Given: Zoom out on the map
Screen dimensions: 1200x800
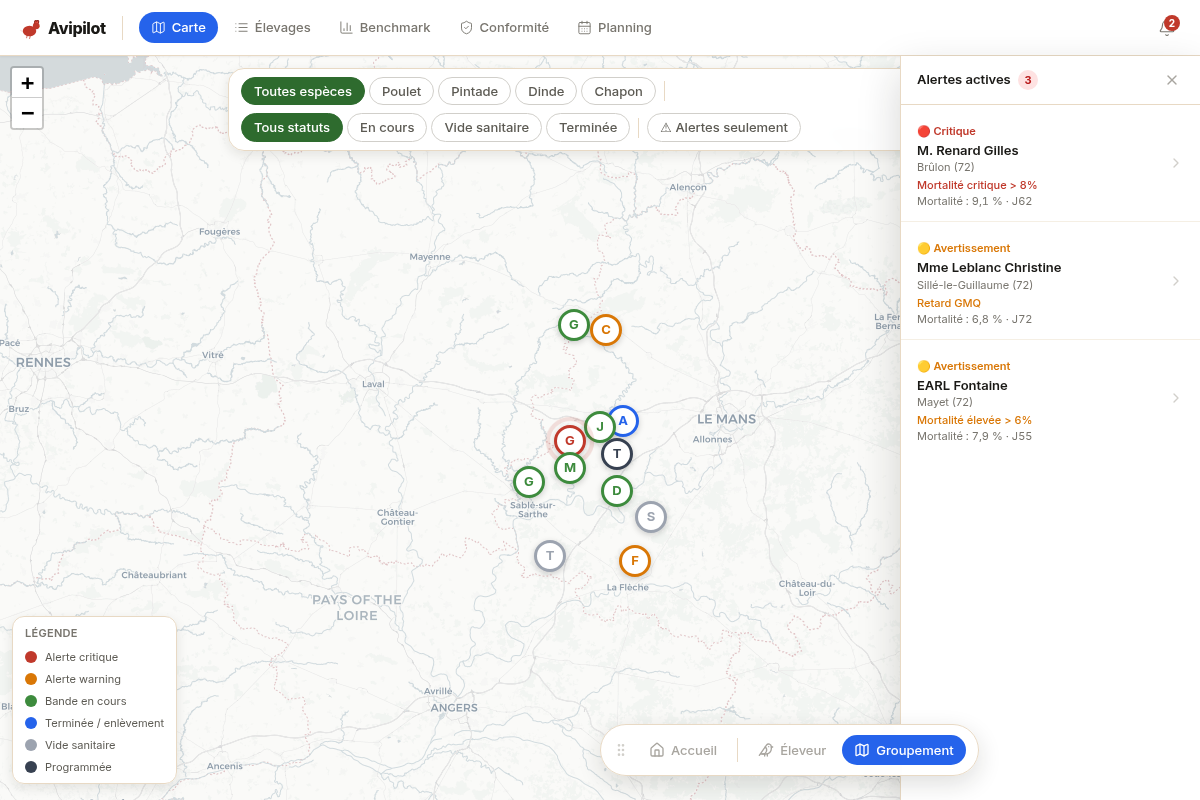Looking at the screenshot, I should click(x=27, y=113).
